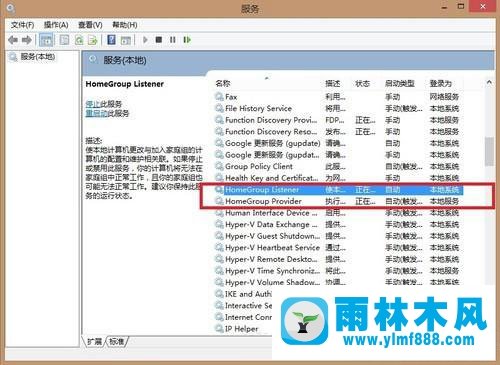
Task: Restart the service with the restart icon
Action: click(x=187, y=40)
